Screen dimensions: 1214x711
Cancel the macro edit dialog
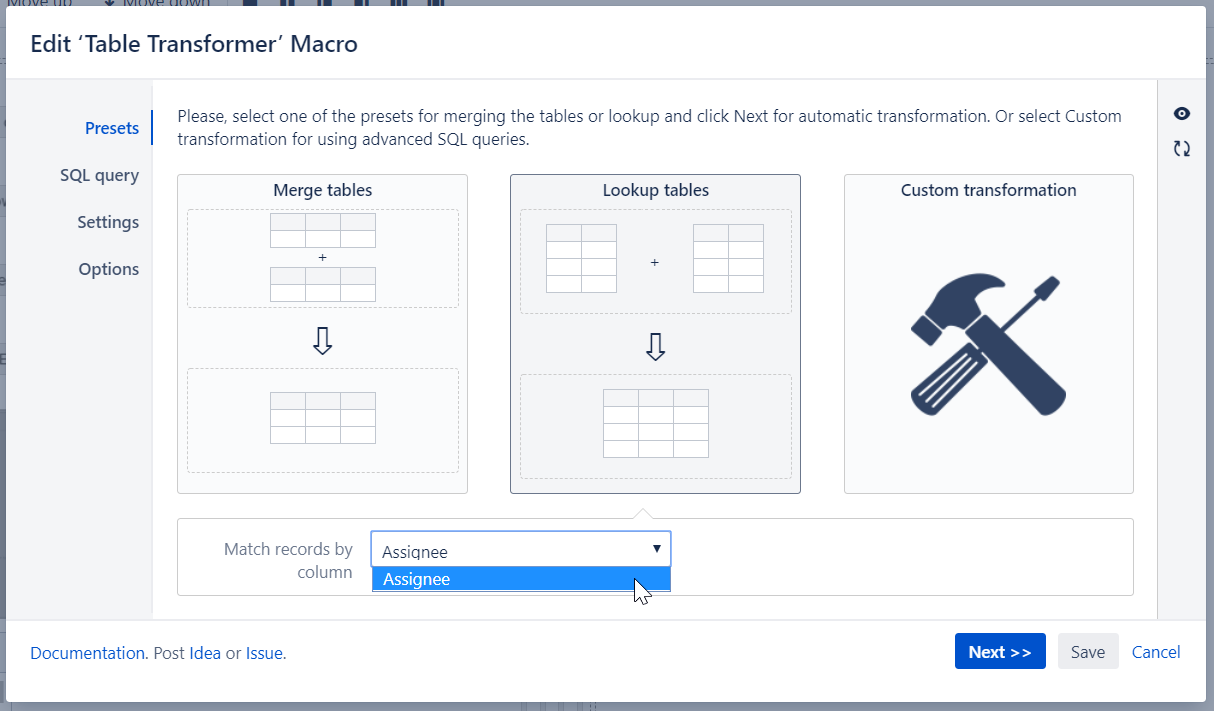pyautogui.click(x=1156, y=652)
